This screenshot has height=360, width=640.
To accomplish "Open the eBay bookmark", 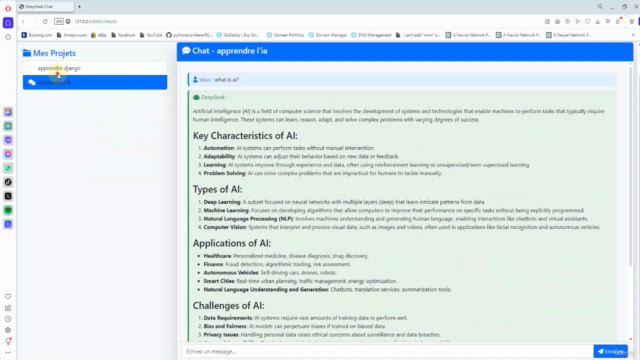I will click(x=99, y=35).
